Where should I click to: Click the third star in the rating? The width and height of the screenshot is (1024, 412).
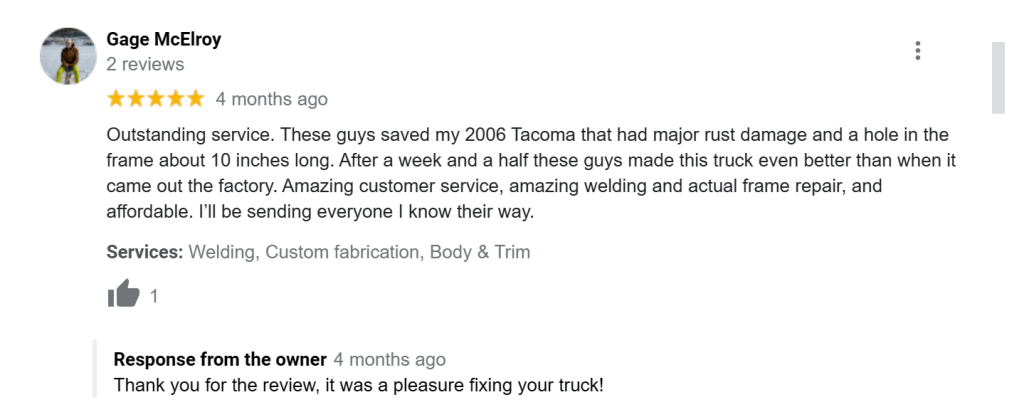pyautogui.click(x=155, y=99)
